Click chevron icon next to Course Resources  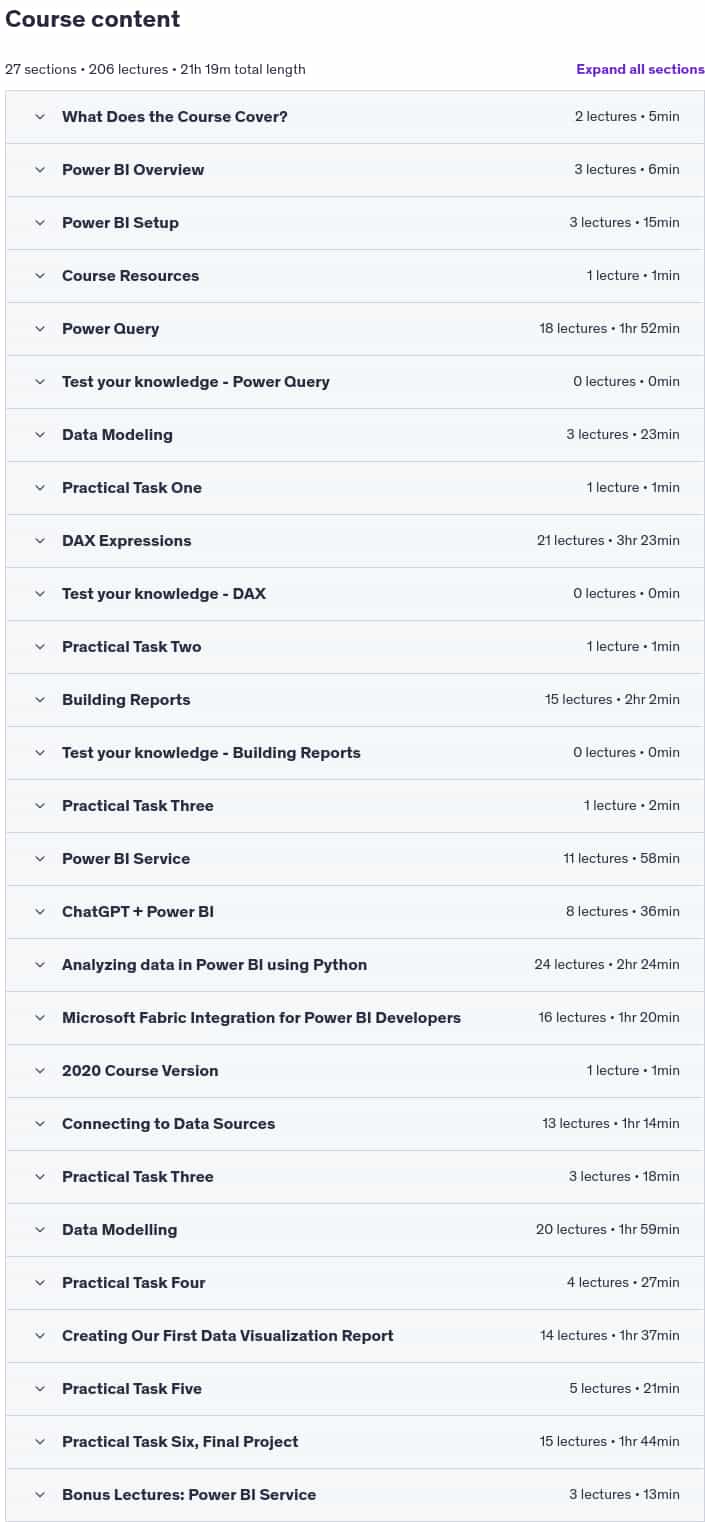pyautogui.click(x=40, y=275)
